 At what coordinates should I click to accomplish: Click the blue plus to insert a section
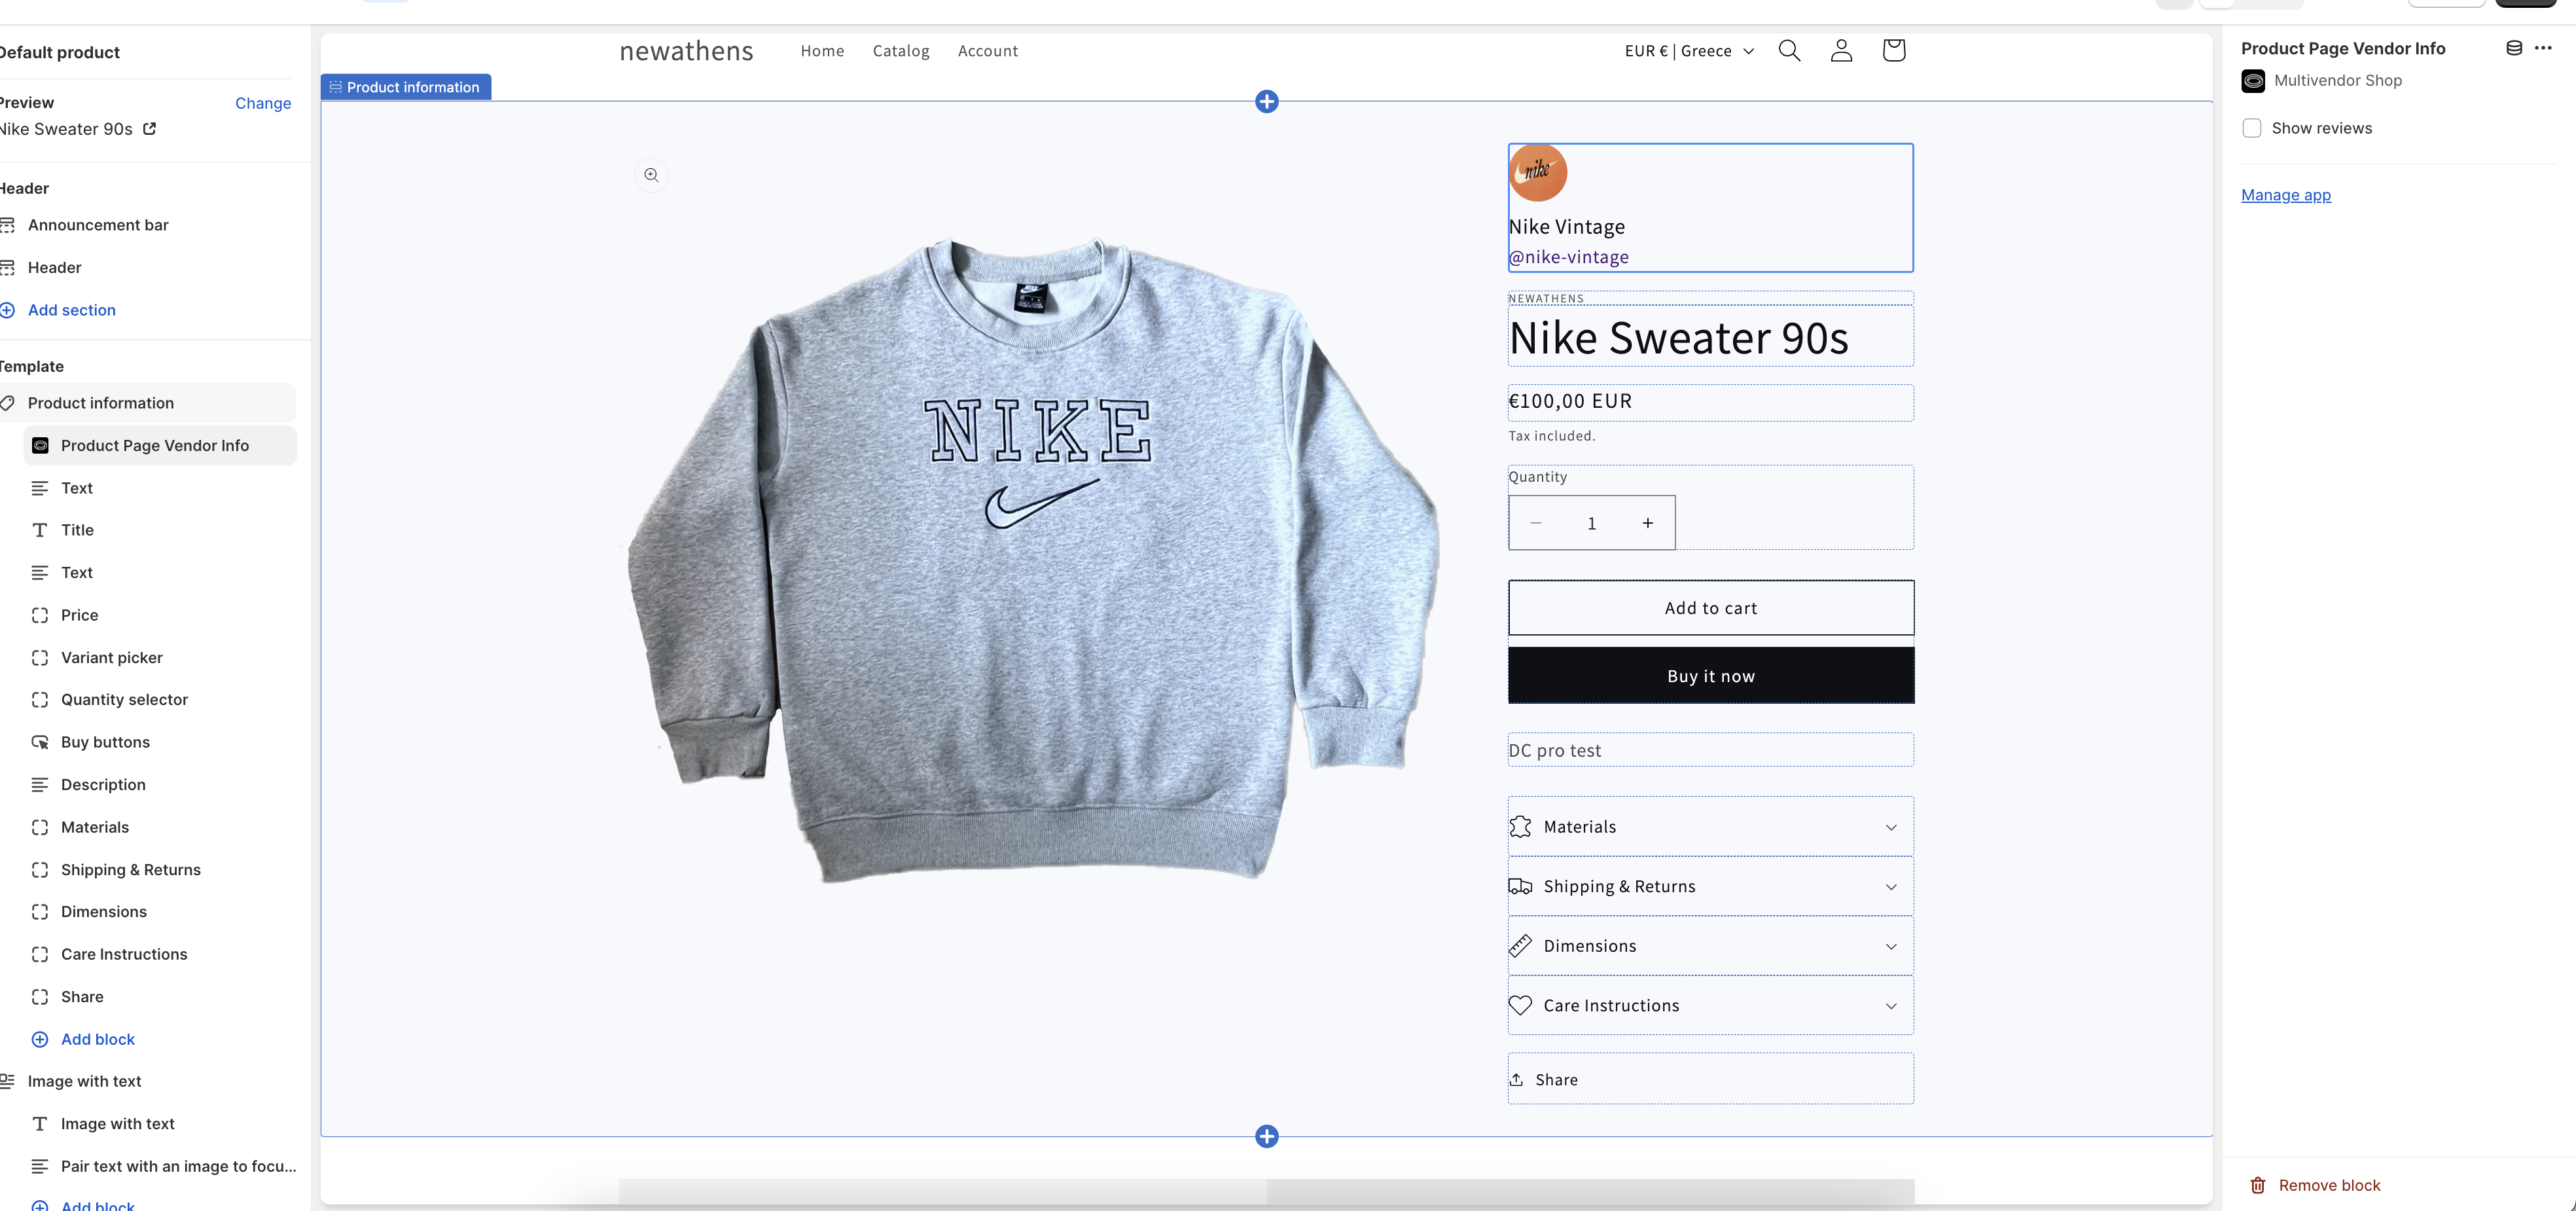pos(1266,101)
